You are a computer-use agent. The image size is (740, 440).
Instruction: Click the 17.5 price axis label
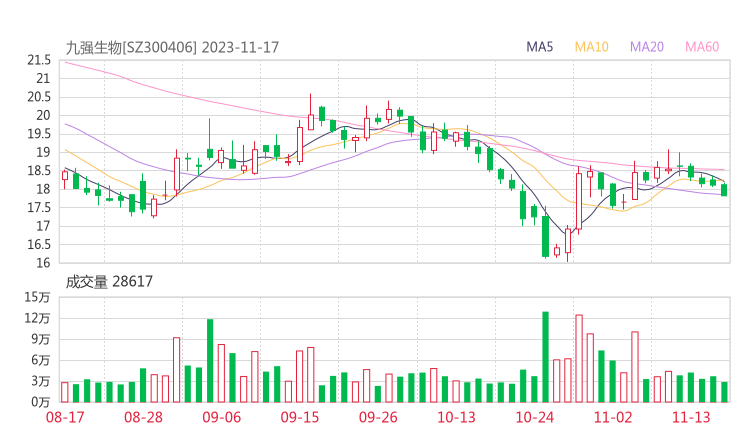tap(39, 207)
